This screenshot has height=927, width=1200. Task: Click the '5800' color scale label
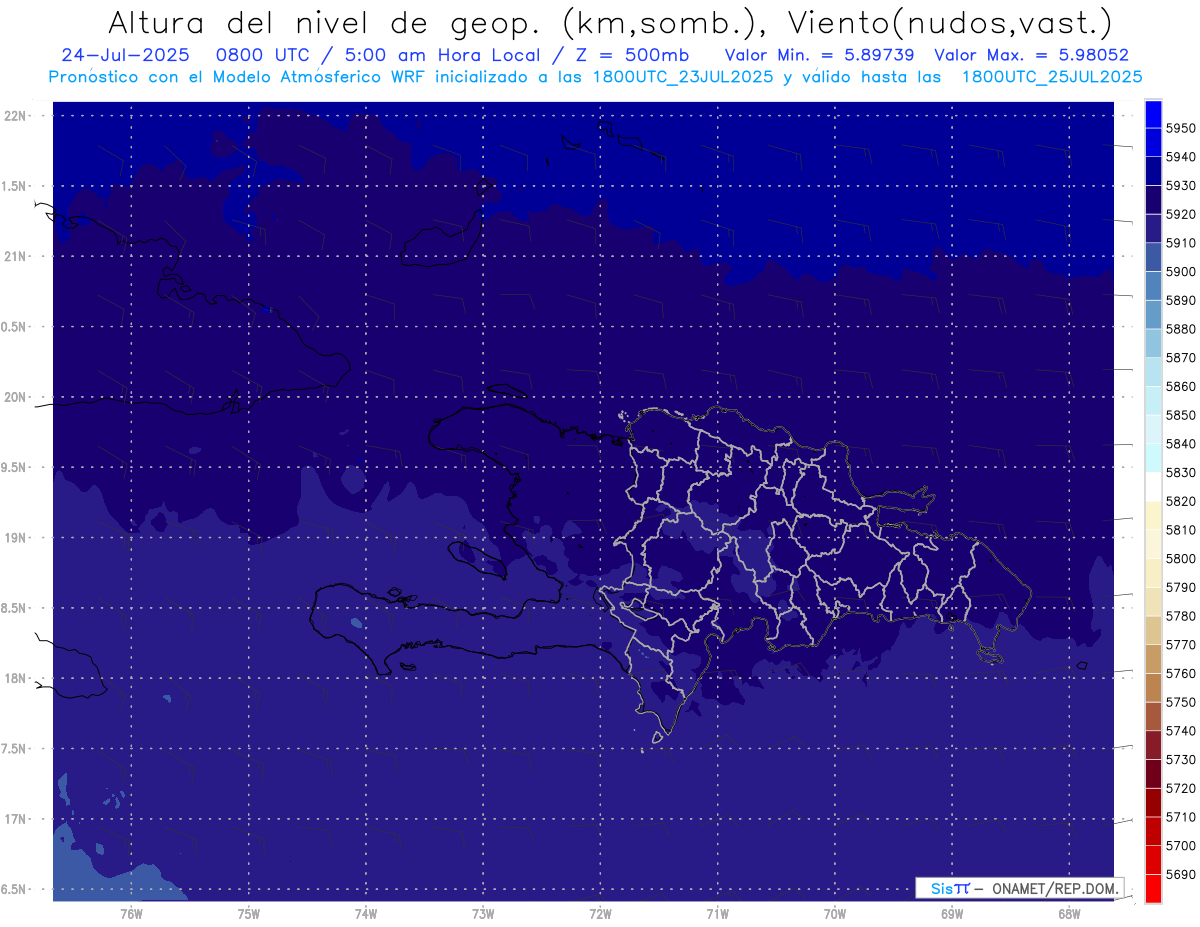click(1181, 559)
